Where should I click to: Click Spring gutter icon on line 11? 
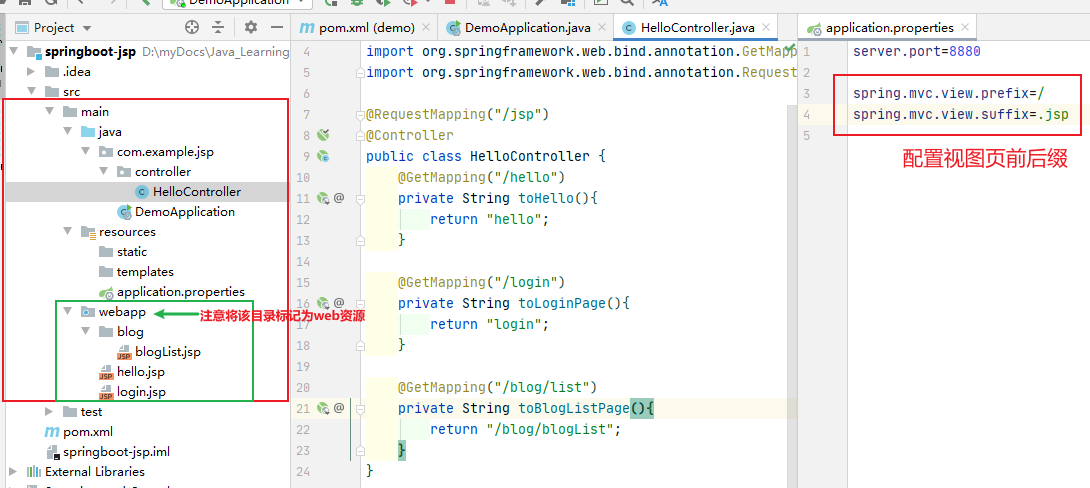tap(323, 199)
